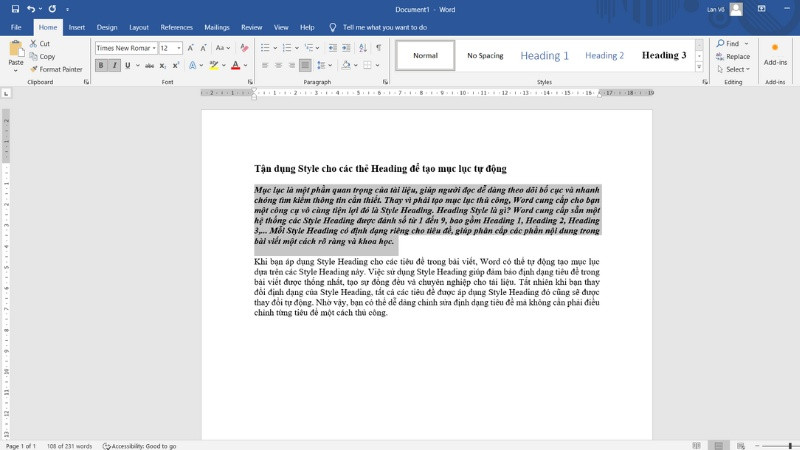The image size is (800, 450).
Task: Switch to the Insert tab
Action: [x=76, y=27]
